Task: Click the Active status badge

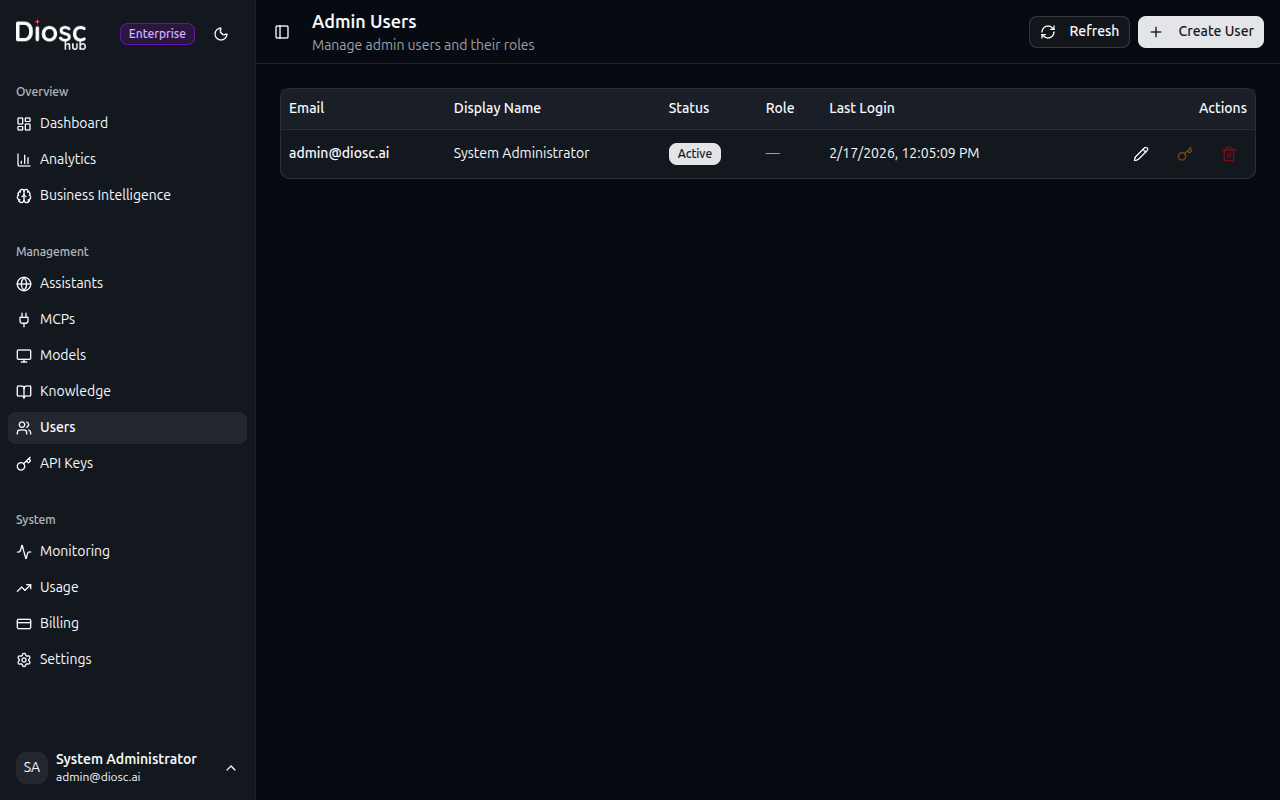Action: coord(694,153)
